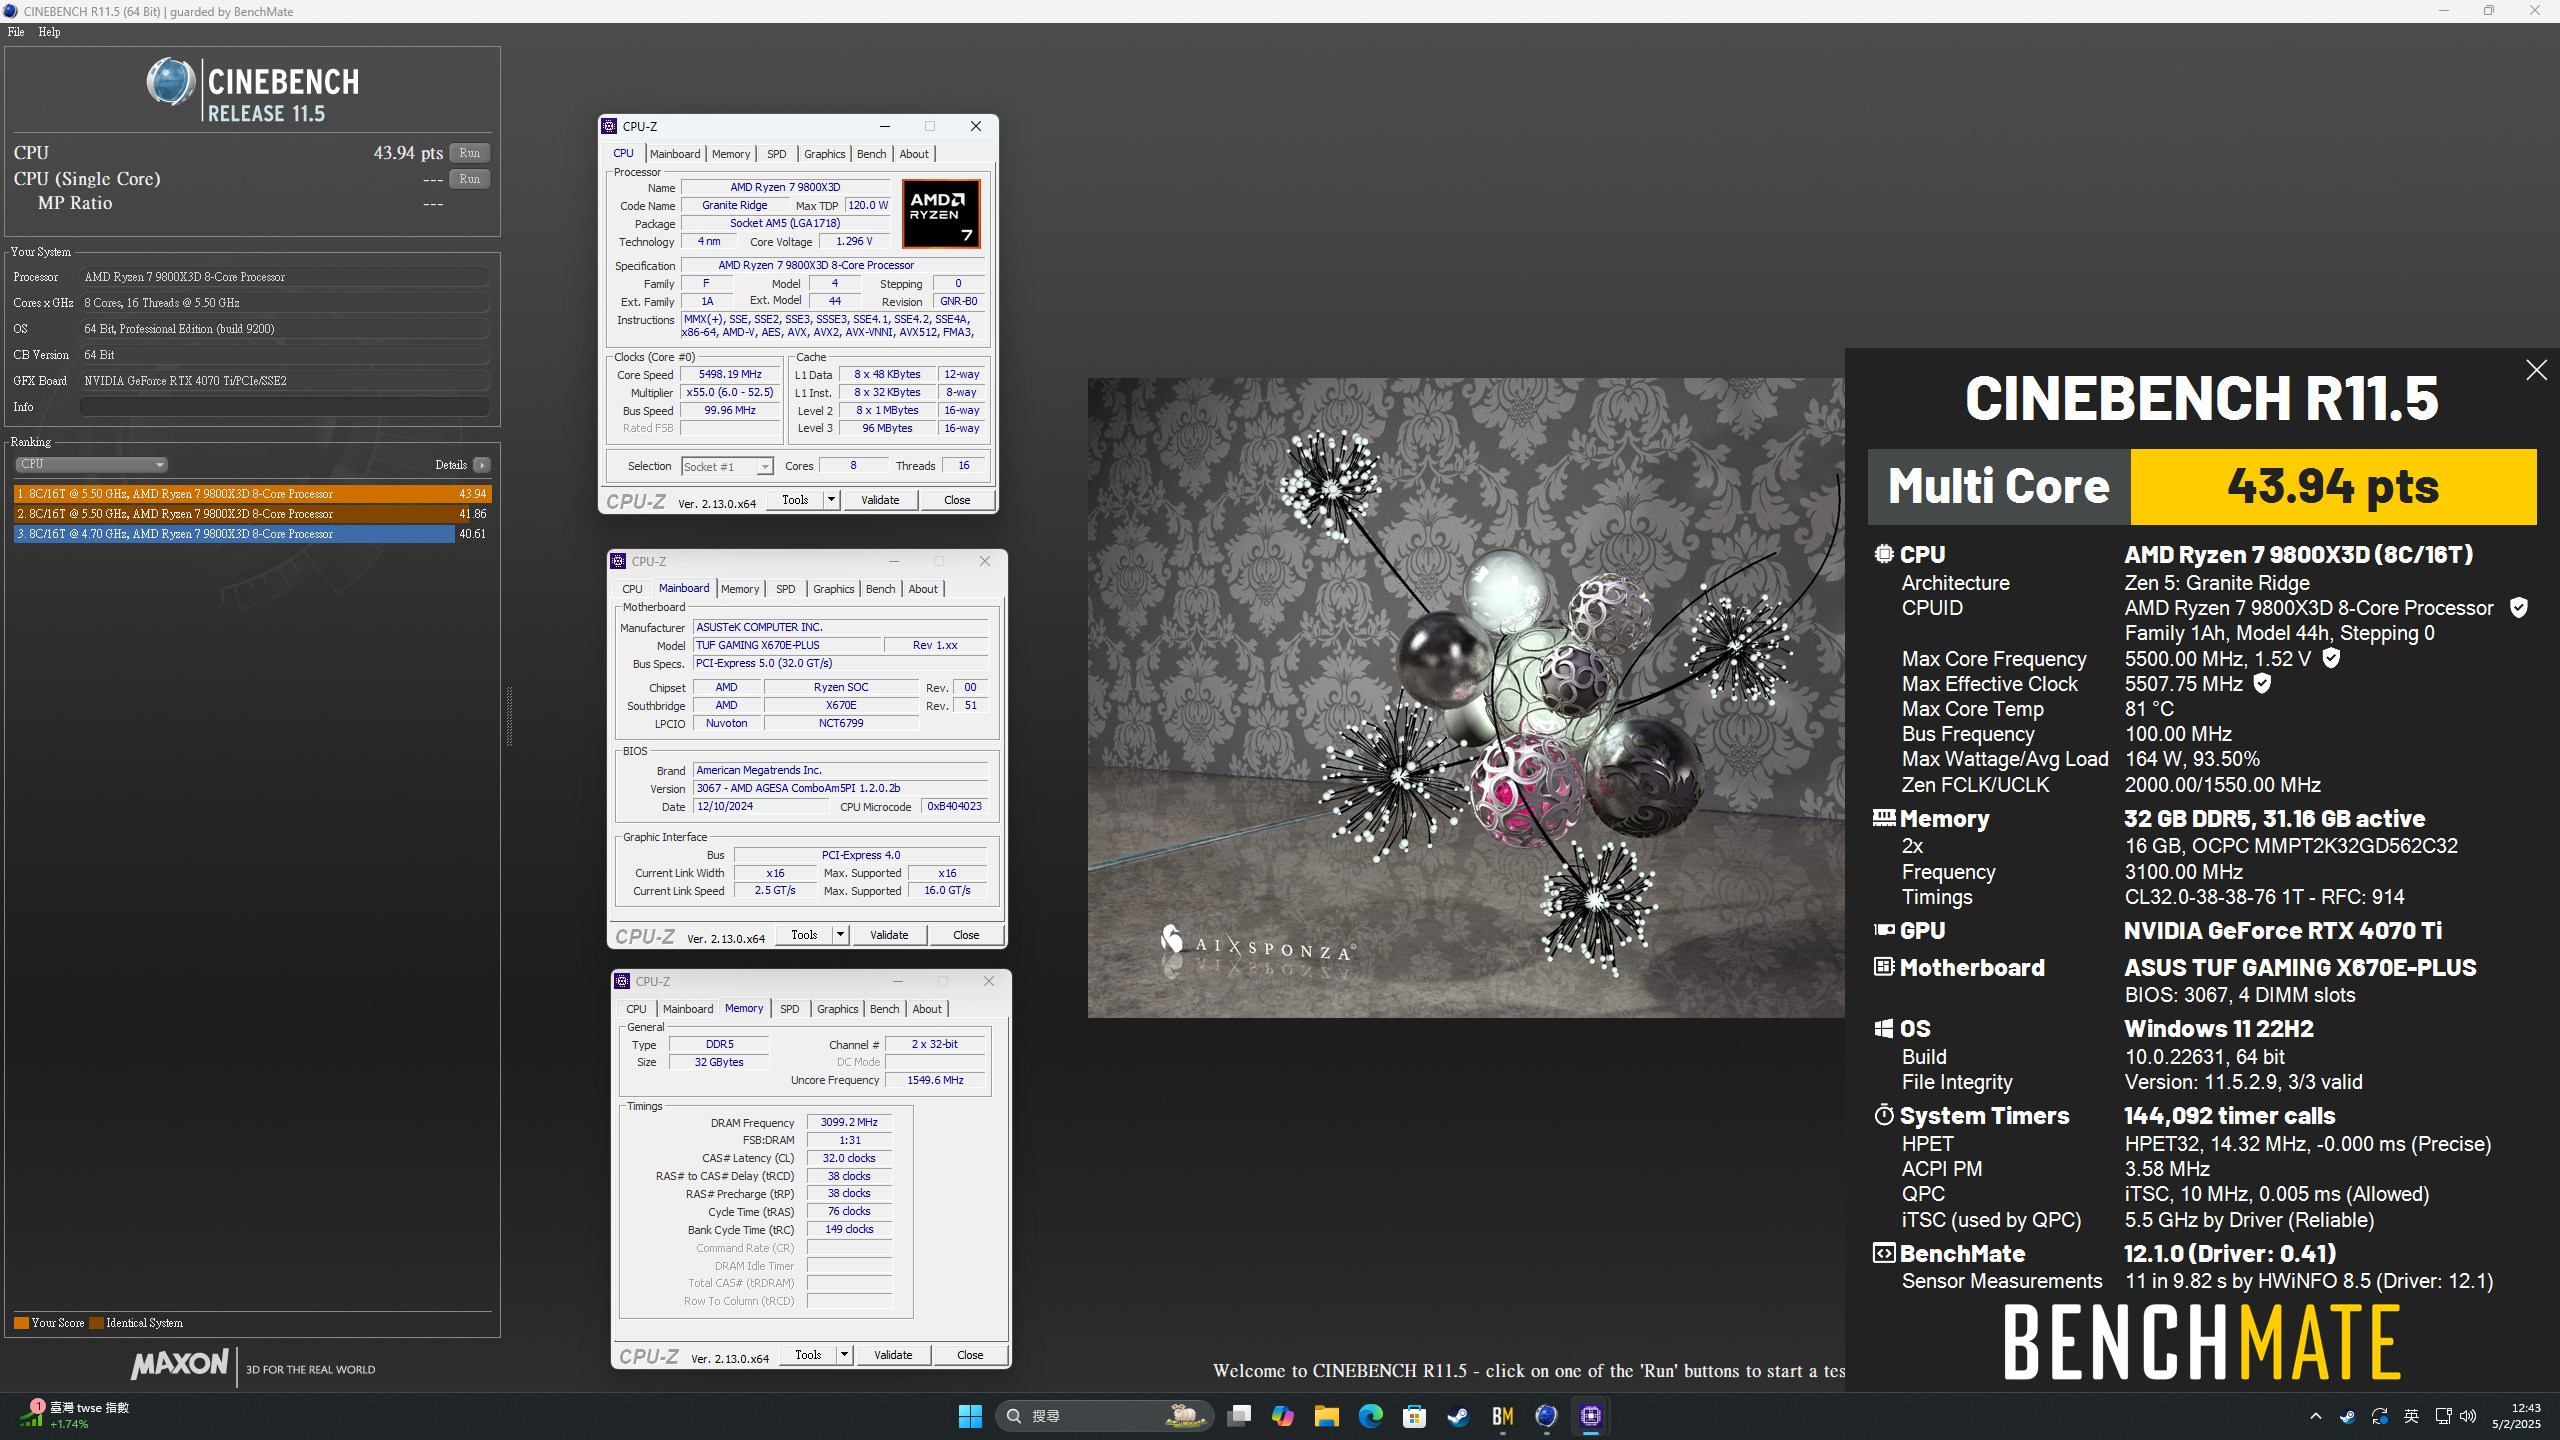Click Validate in the top CPU-Z window
The width and height of the screenshot is (2560, 1440).
point(880,500)
